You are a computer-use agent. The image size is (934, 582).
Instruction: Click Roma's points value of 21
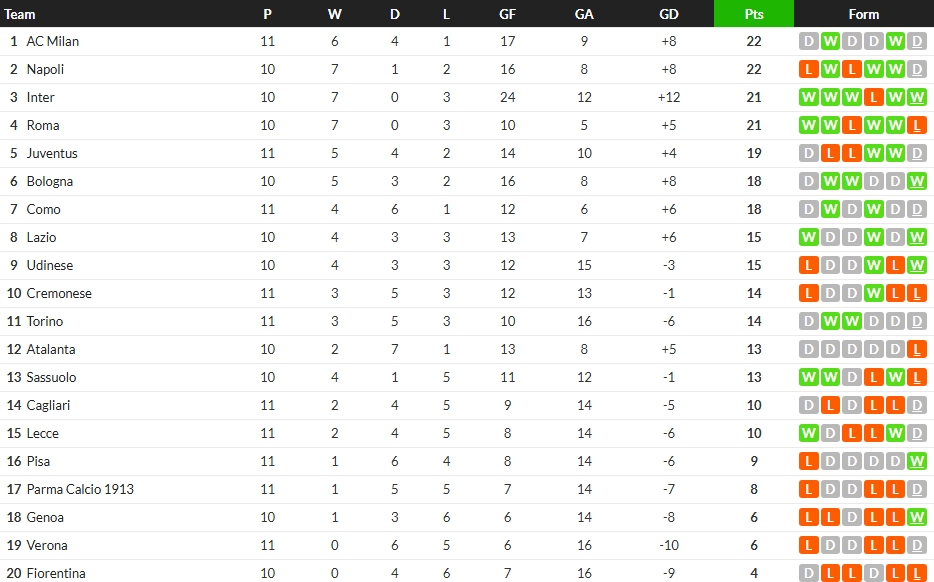coord(754,125)
